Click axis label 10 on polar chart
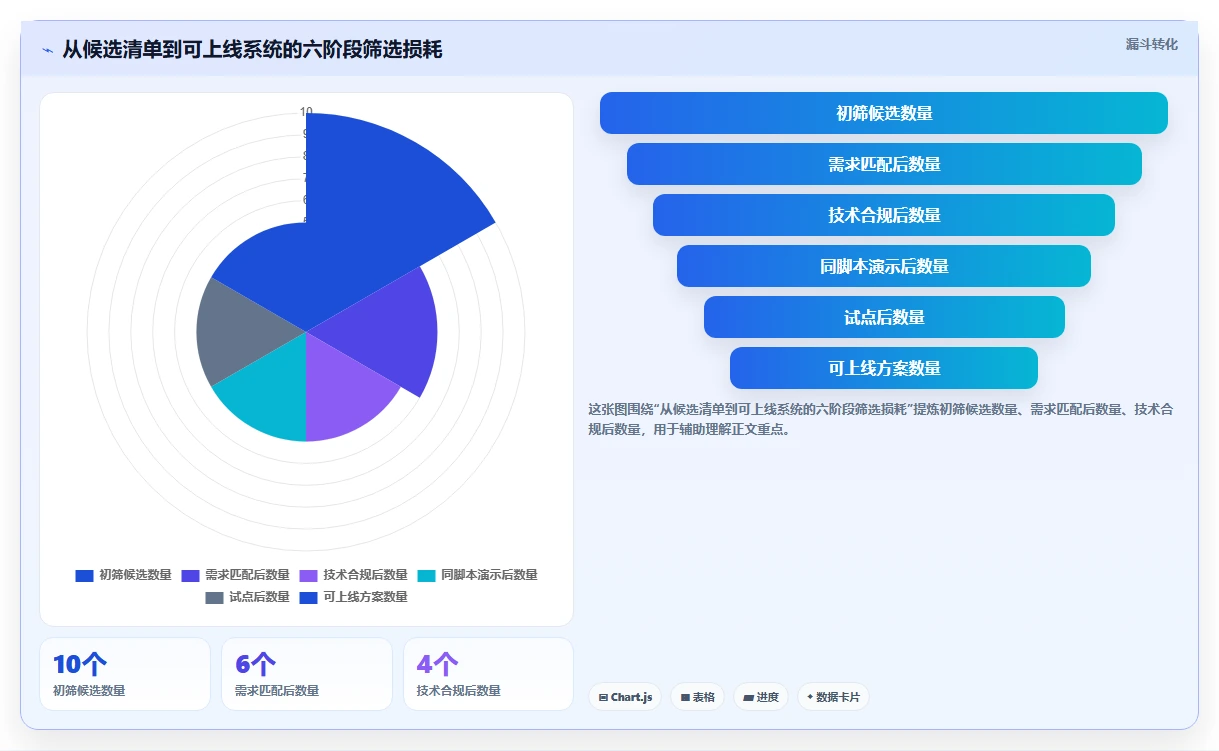Viewport: 1219px width, 751px height. (x=306, y=112)
